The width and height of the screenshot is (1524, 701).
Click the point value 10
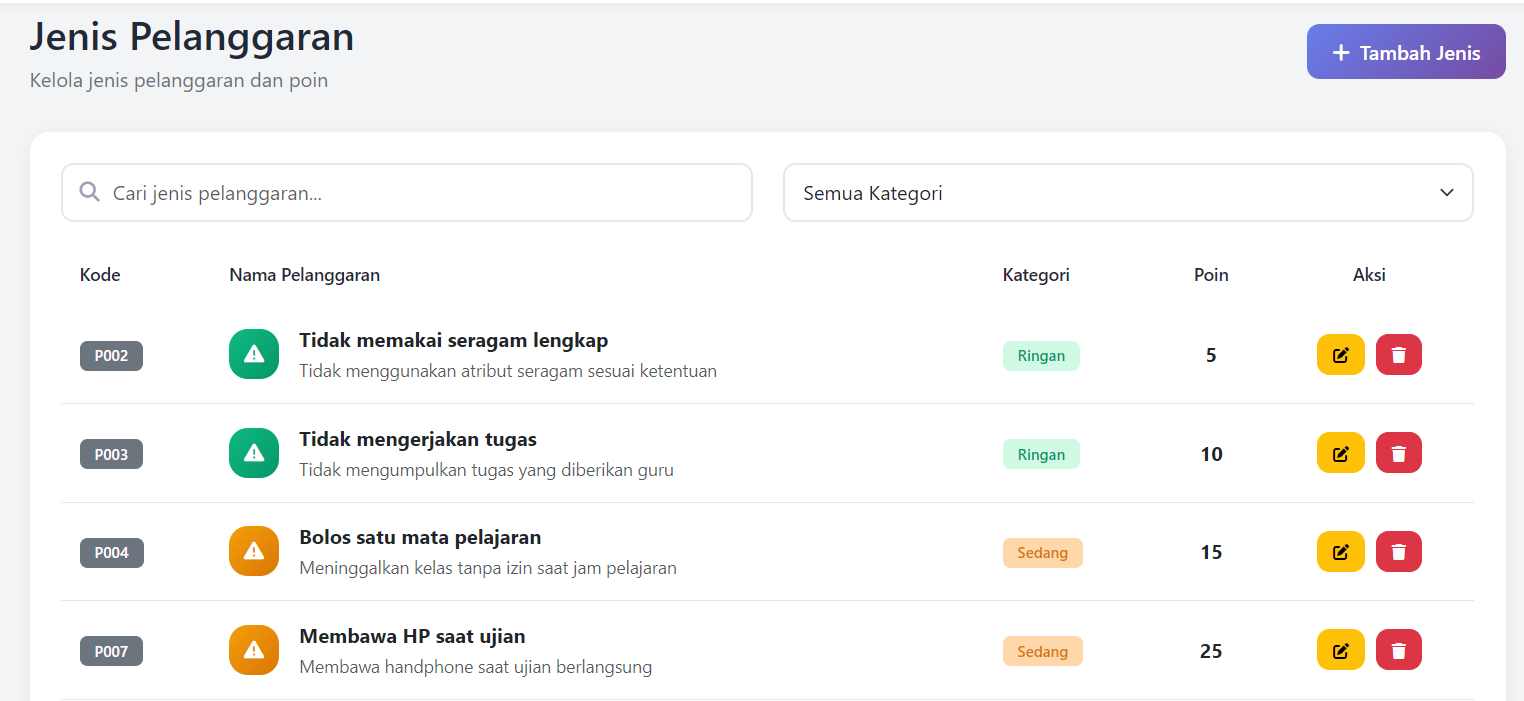pyautogui.click(x=1211, y=454)
